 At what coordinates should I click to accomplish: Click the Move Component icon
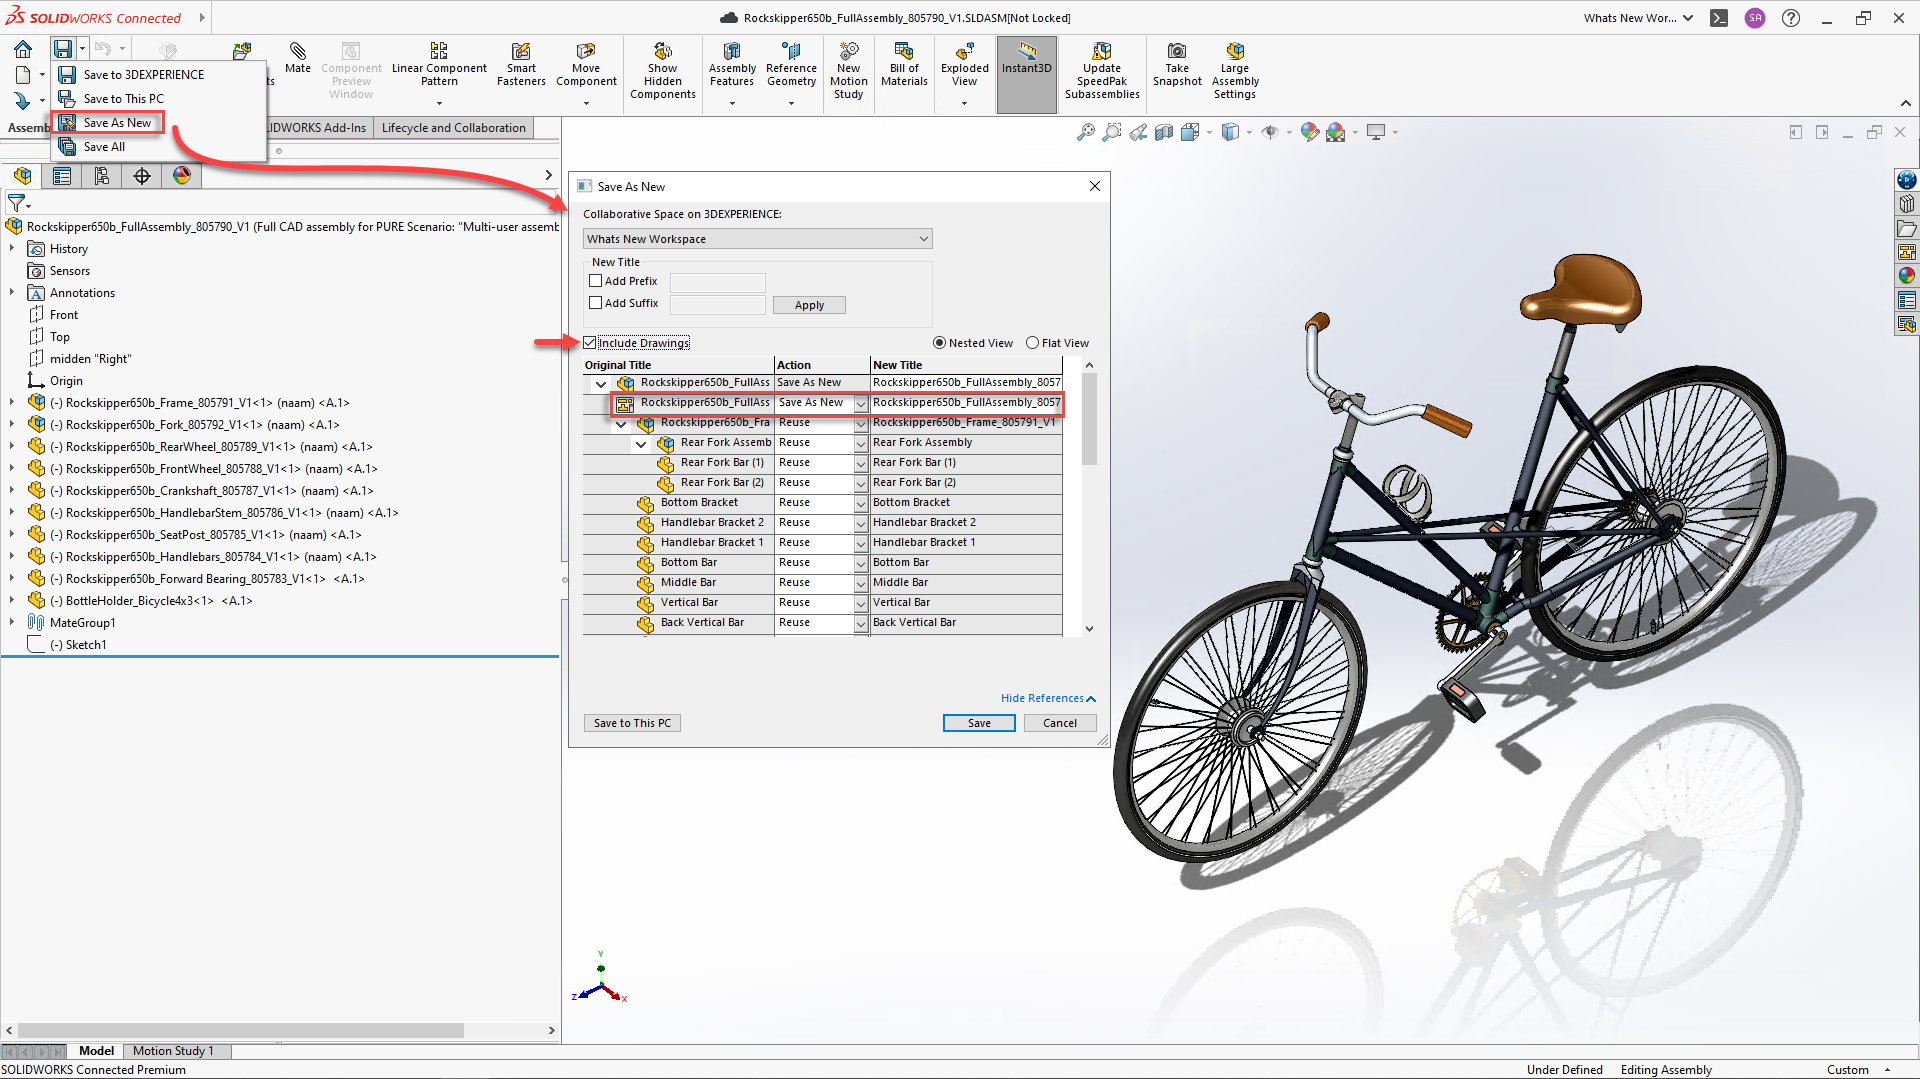586,52
